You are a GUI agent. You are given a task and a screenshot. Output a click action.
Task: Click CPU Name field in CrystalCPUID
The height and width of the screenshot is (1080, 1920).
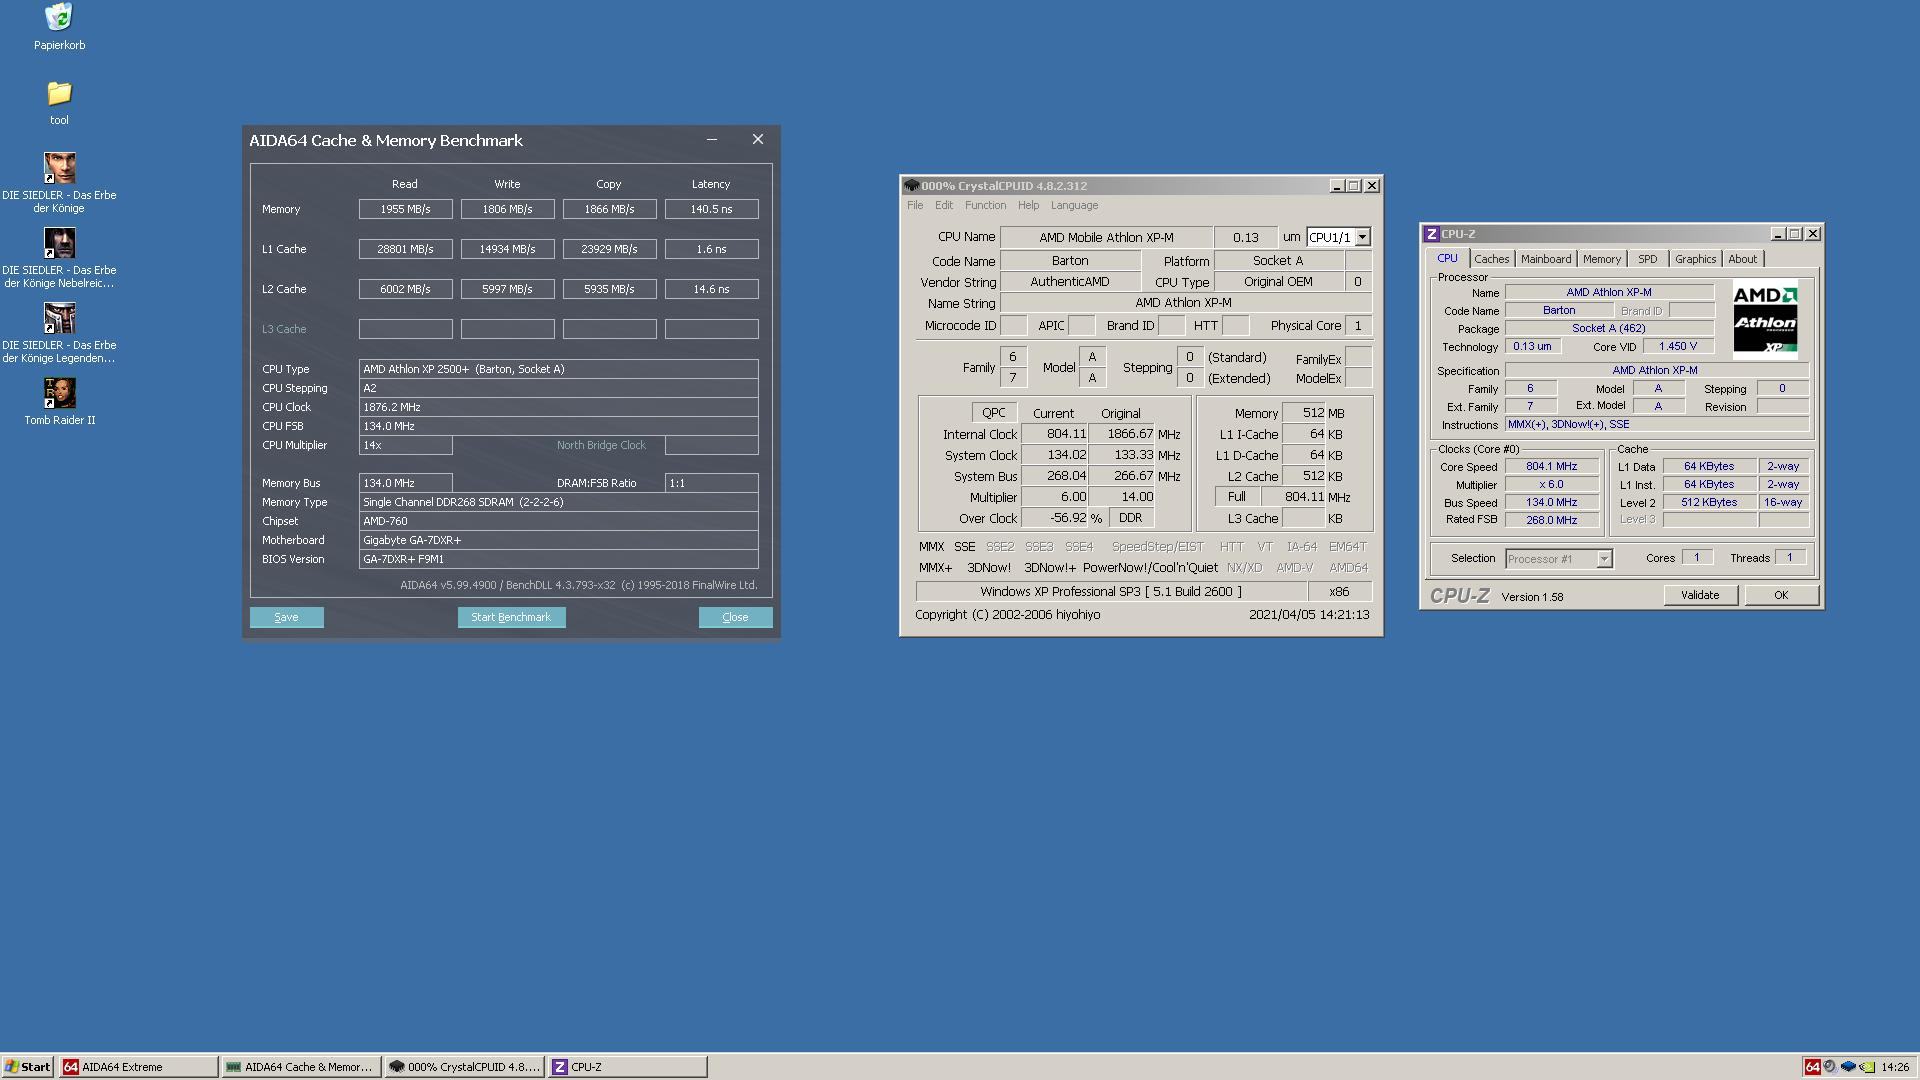tap(1105, 237)
